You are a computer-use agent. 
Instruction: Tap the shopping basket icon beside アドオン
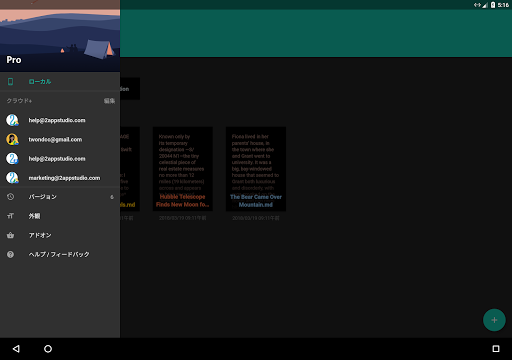pos(10,235)
